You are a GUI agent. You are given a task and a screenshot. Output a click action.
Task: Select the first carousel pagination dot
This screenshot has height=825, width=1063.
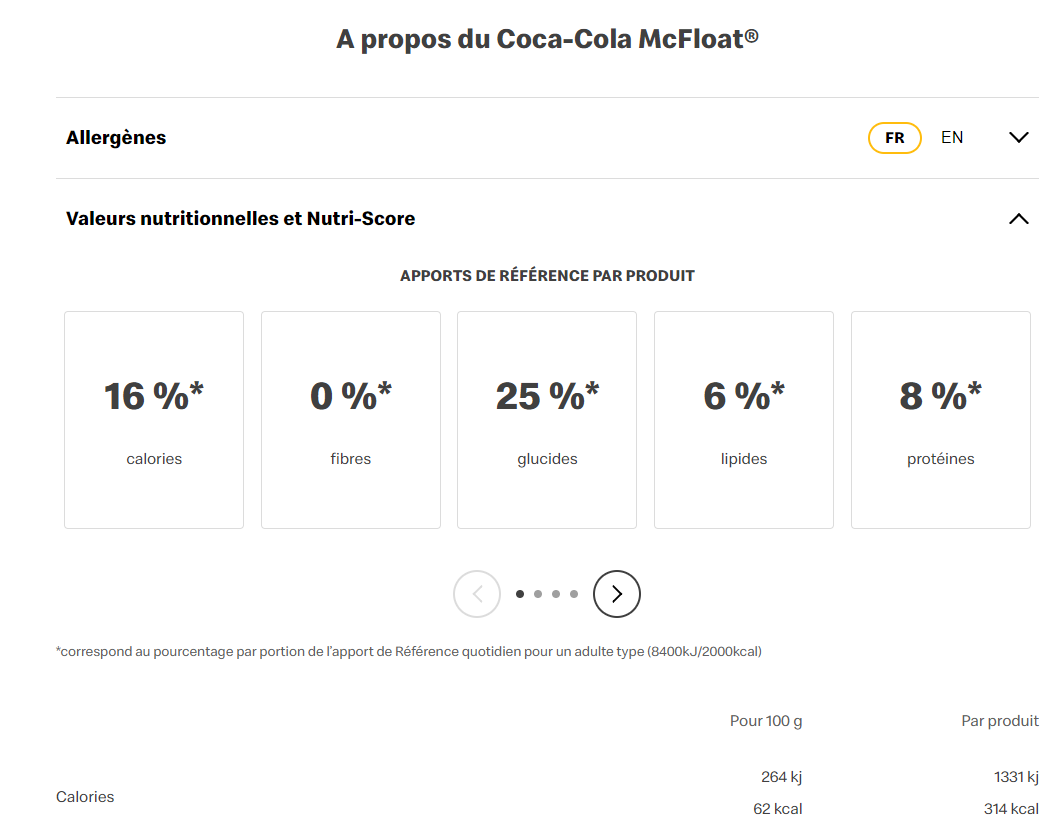[x=520, y=594]
